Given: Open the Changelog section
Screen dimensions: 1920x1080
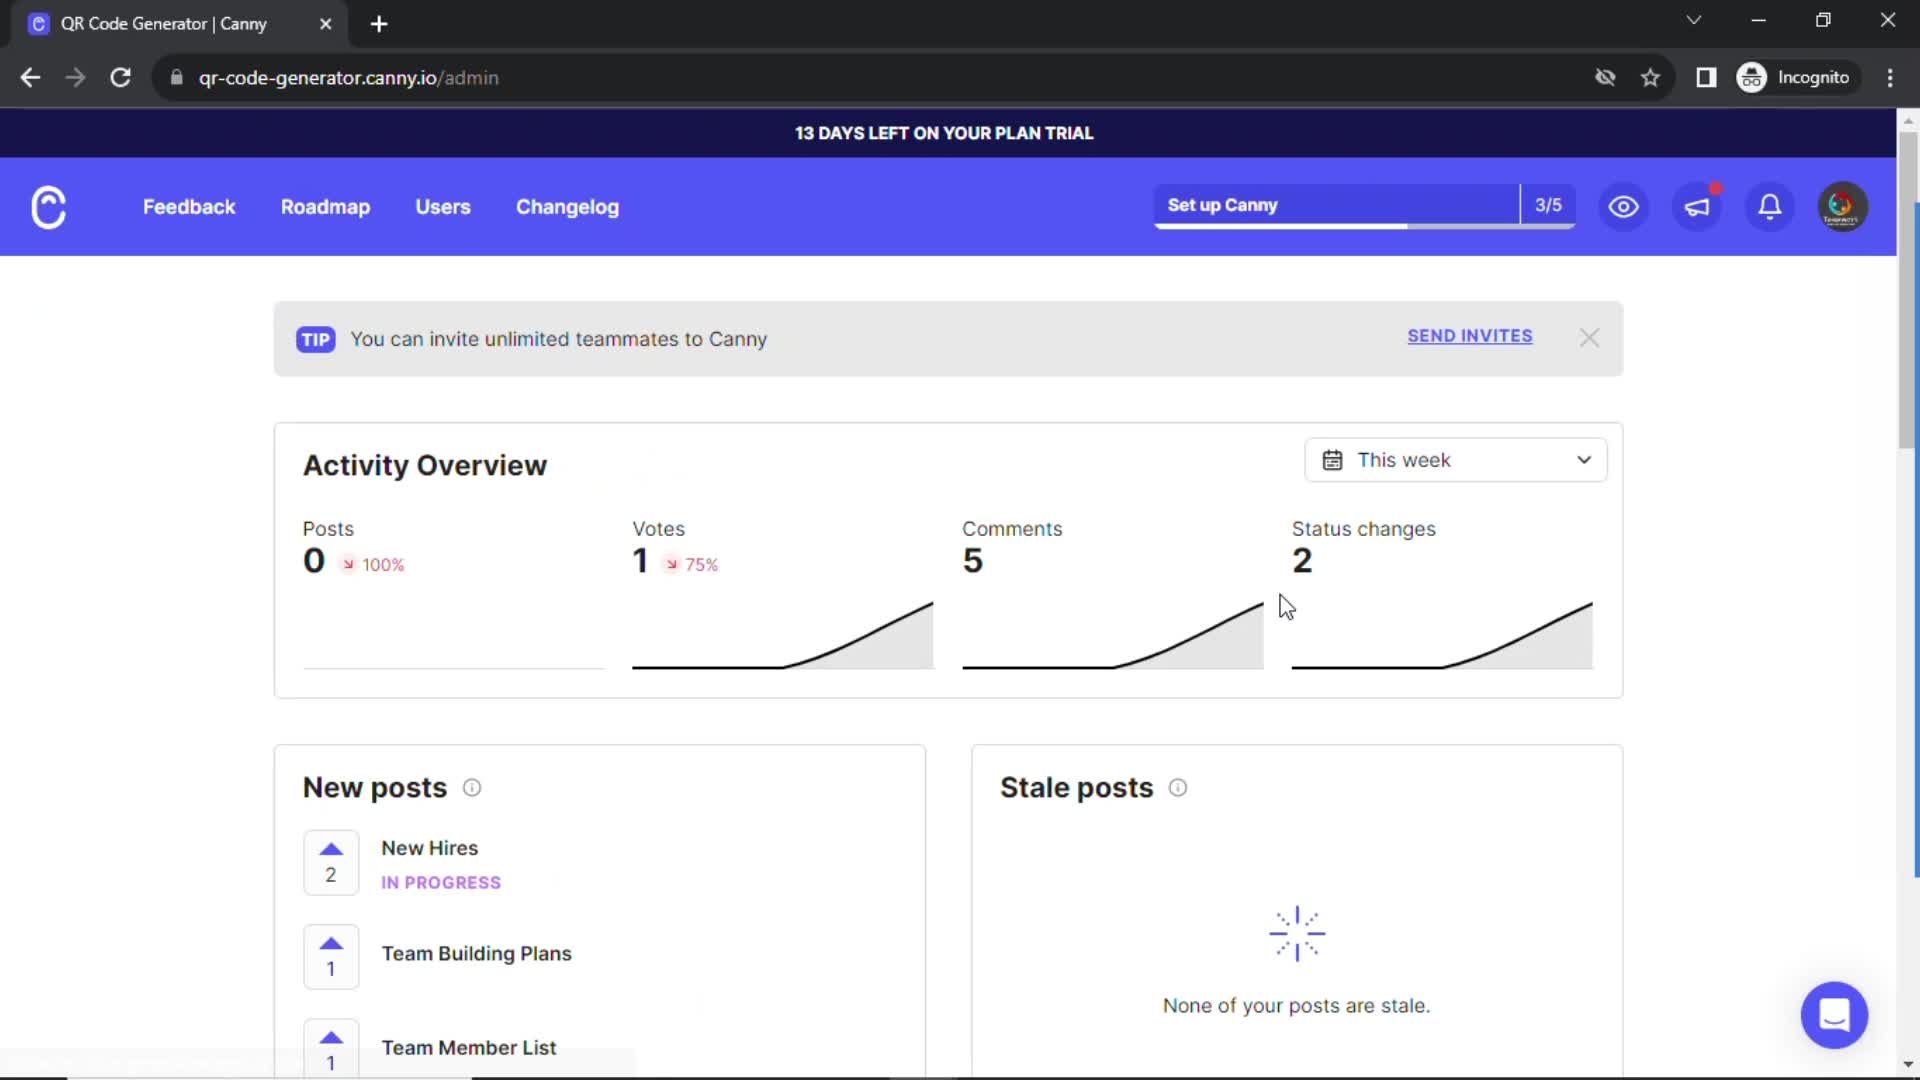Looking at the screenshot, I should click(567, 207).
